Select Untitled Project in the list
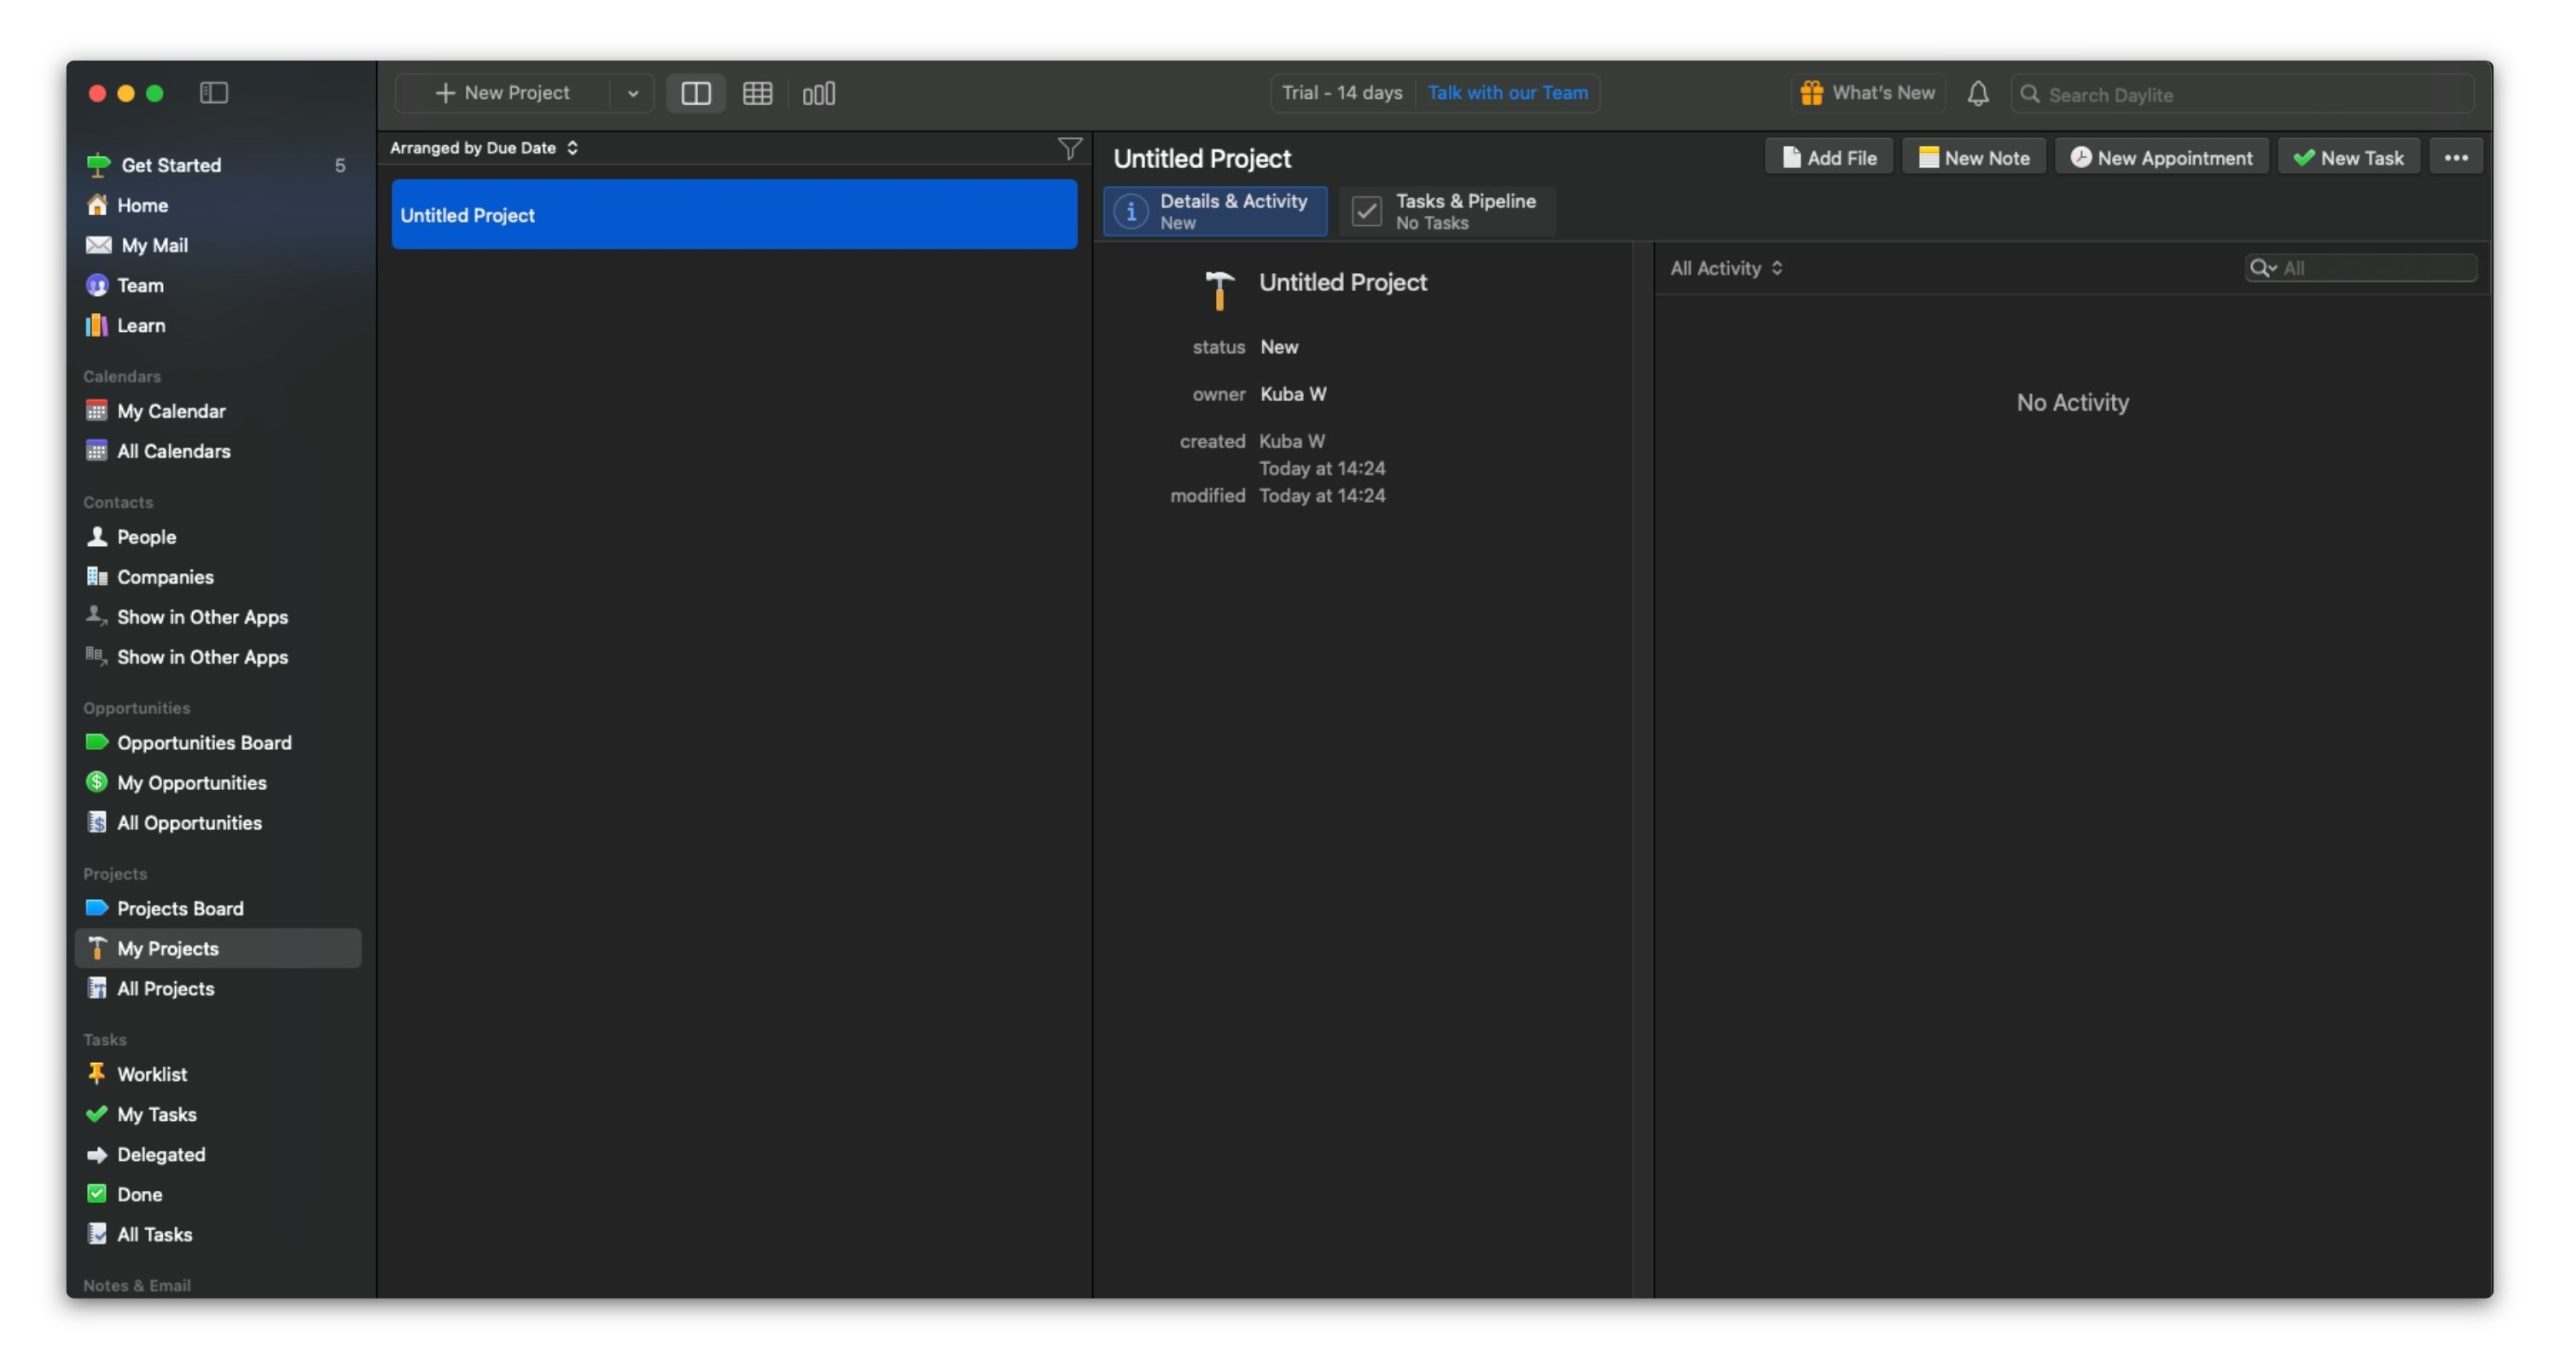2560x1365 pixels. coord(733,215)
